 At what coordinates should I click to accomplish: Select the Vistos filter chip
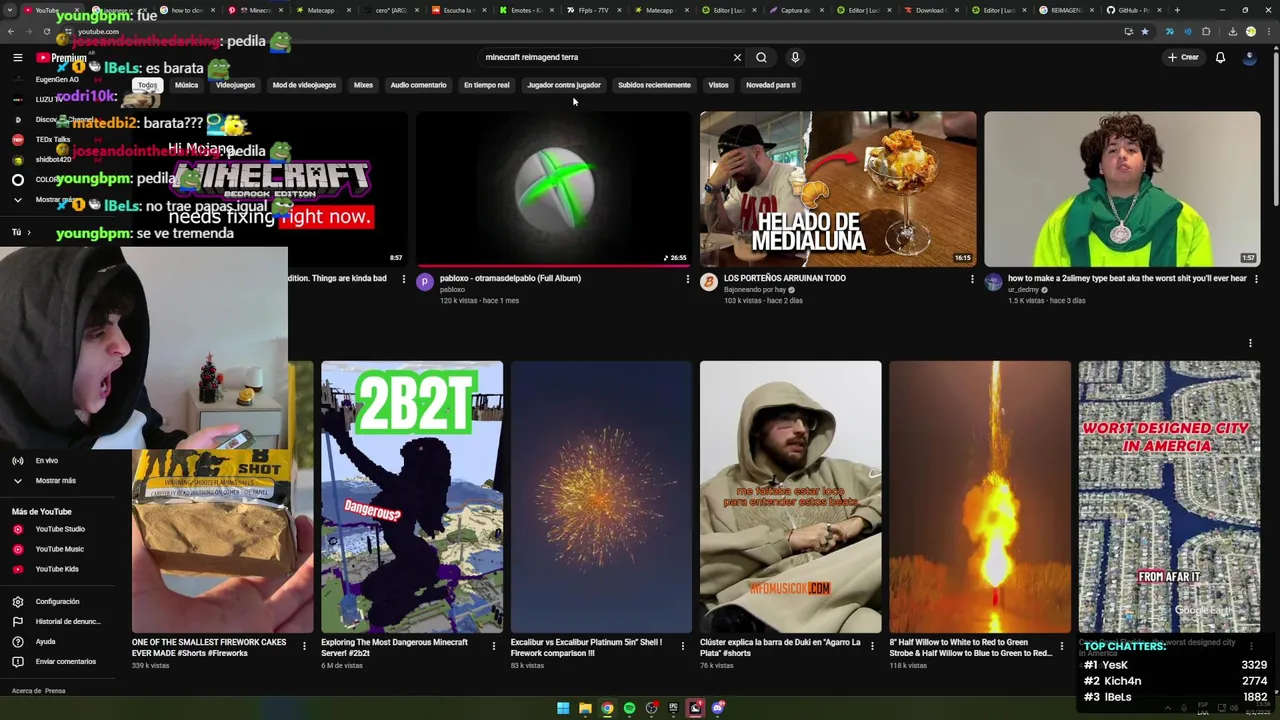tap(718, 85)
